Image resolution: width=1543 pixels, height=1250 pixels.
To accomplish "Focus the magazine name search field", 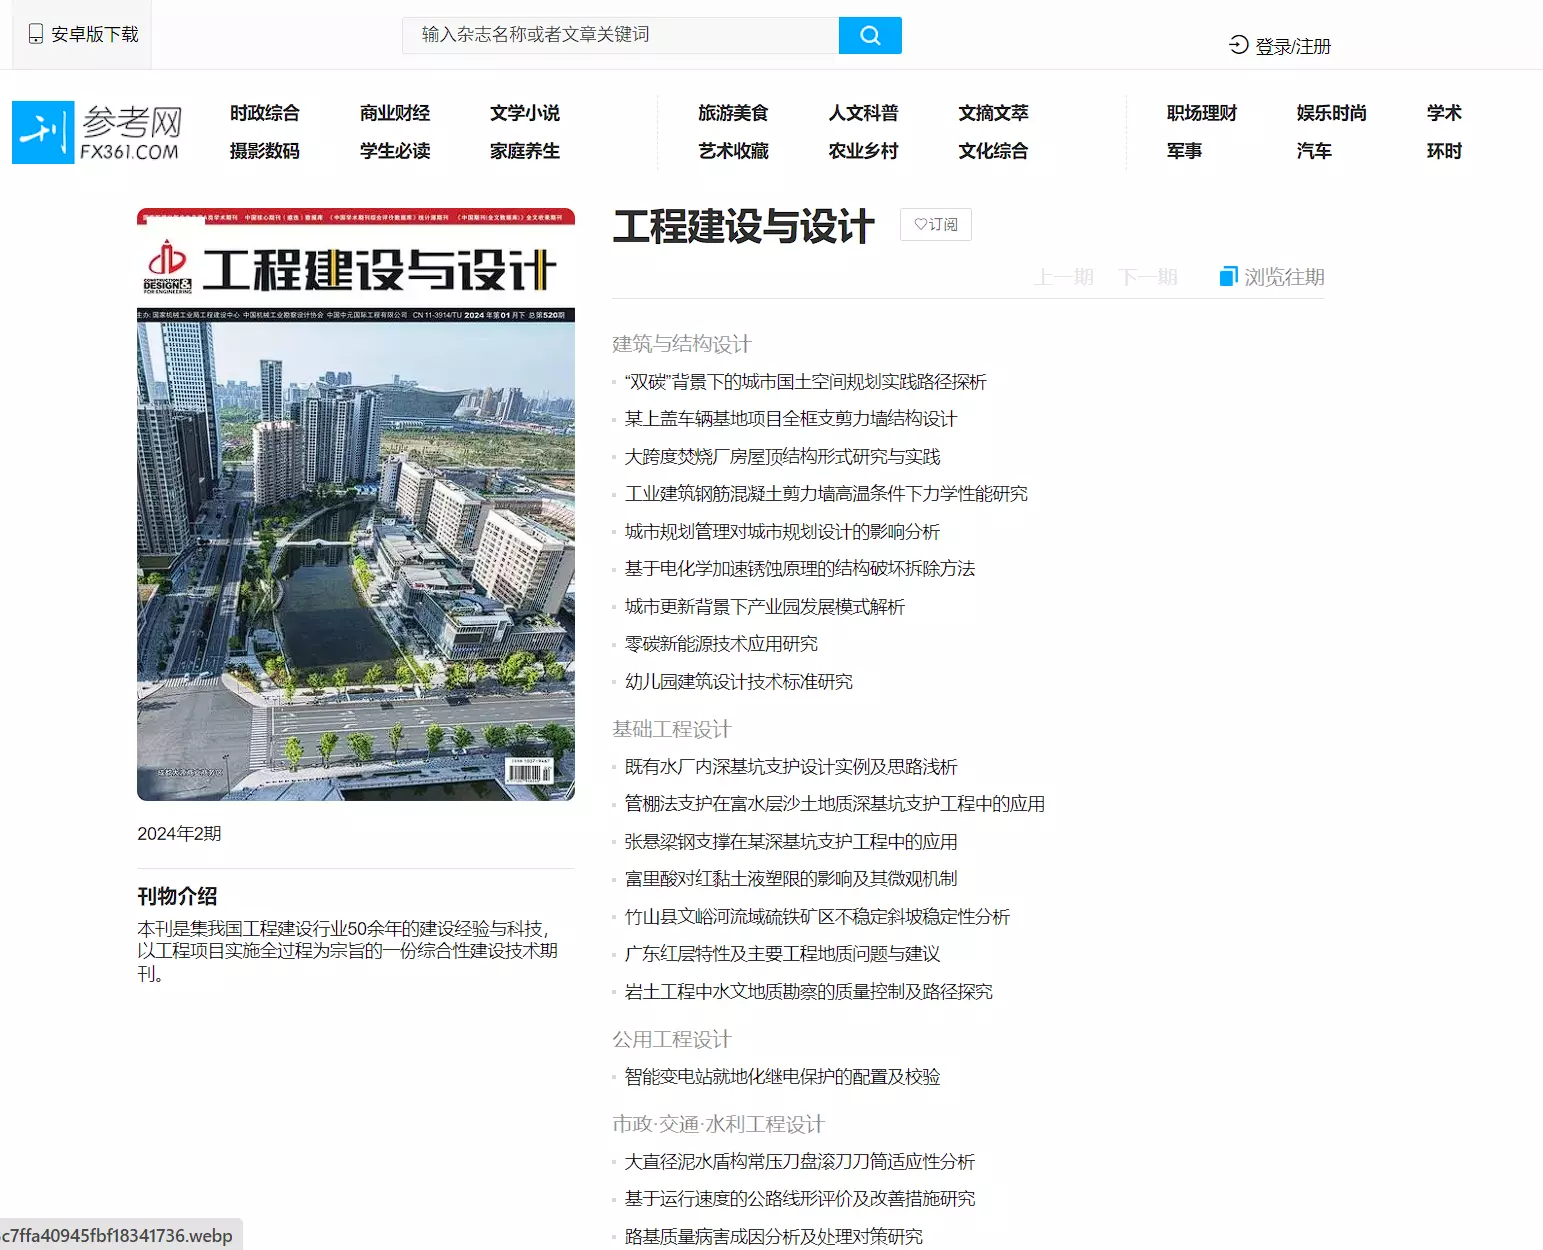I will [620, 35].
